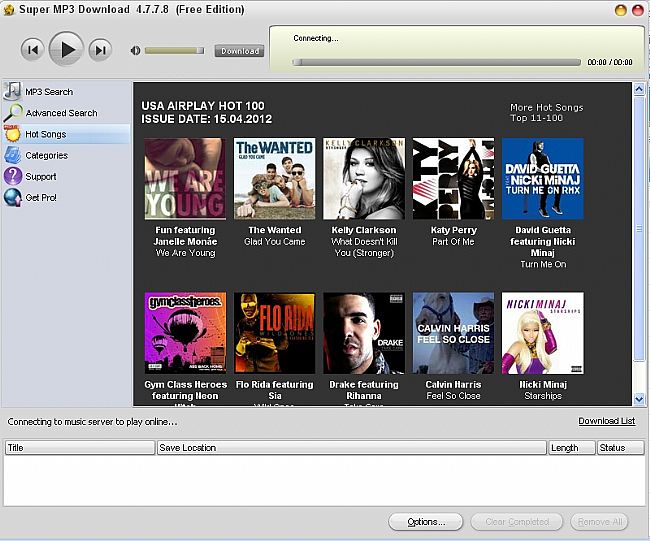Select Flo Rida album cover
Image resolution: width=650 pixels, height=541 pixels.
[x=274, y=333]
